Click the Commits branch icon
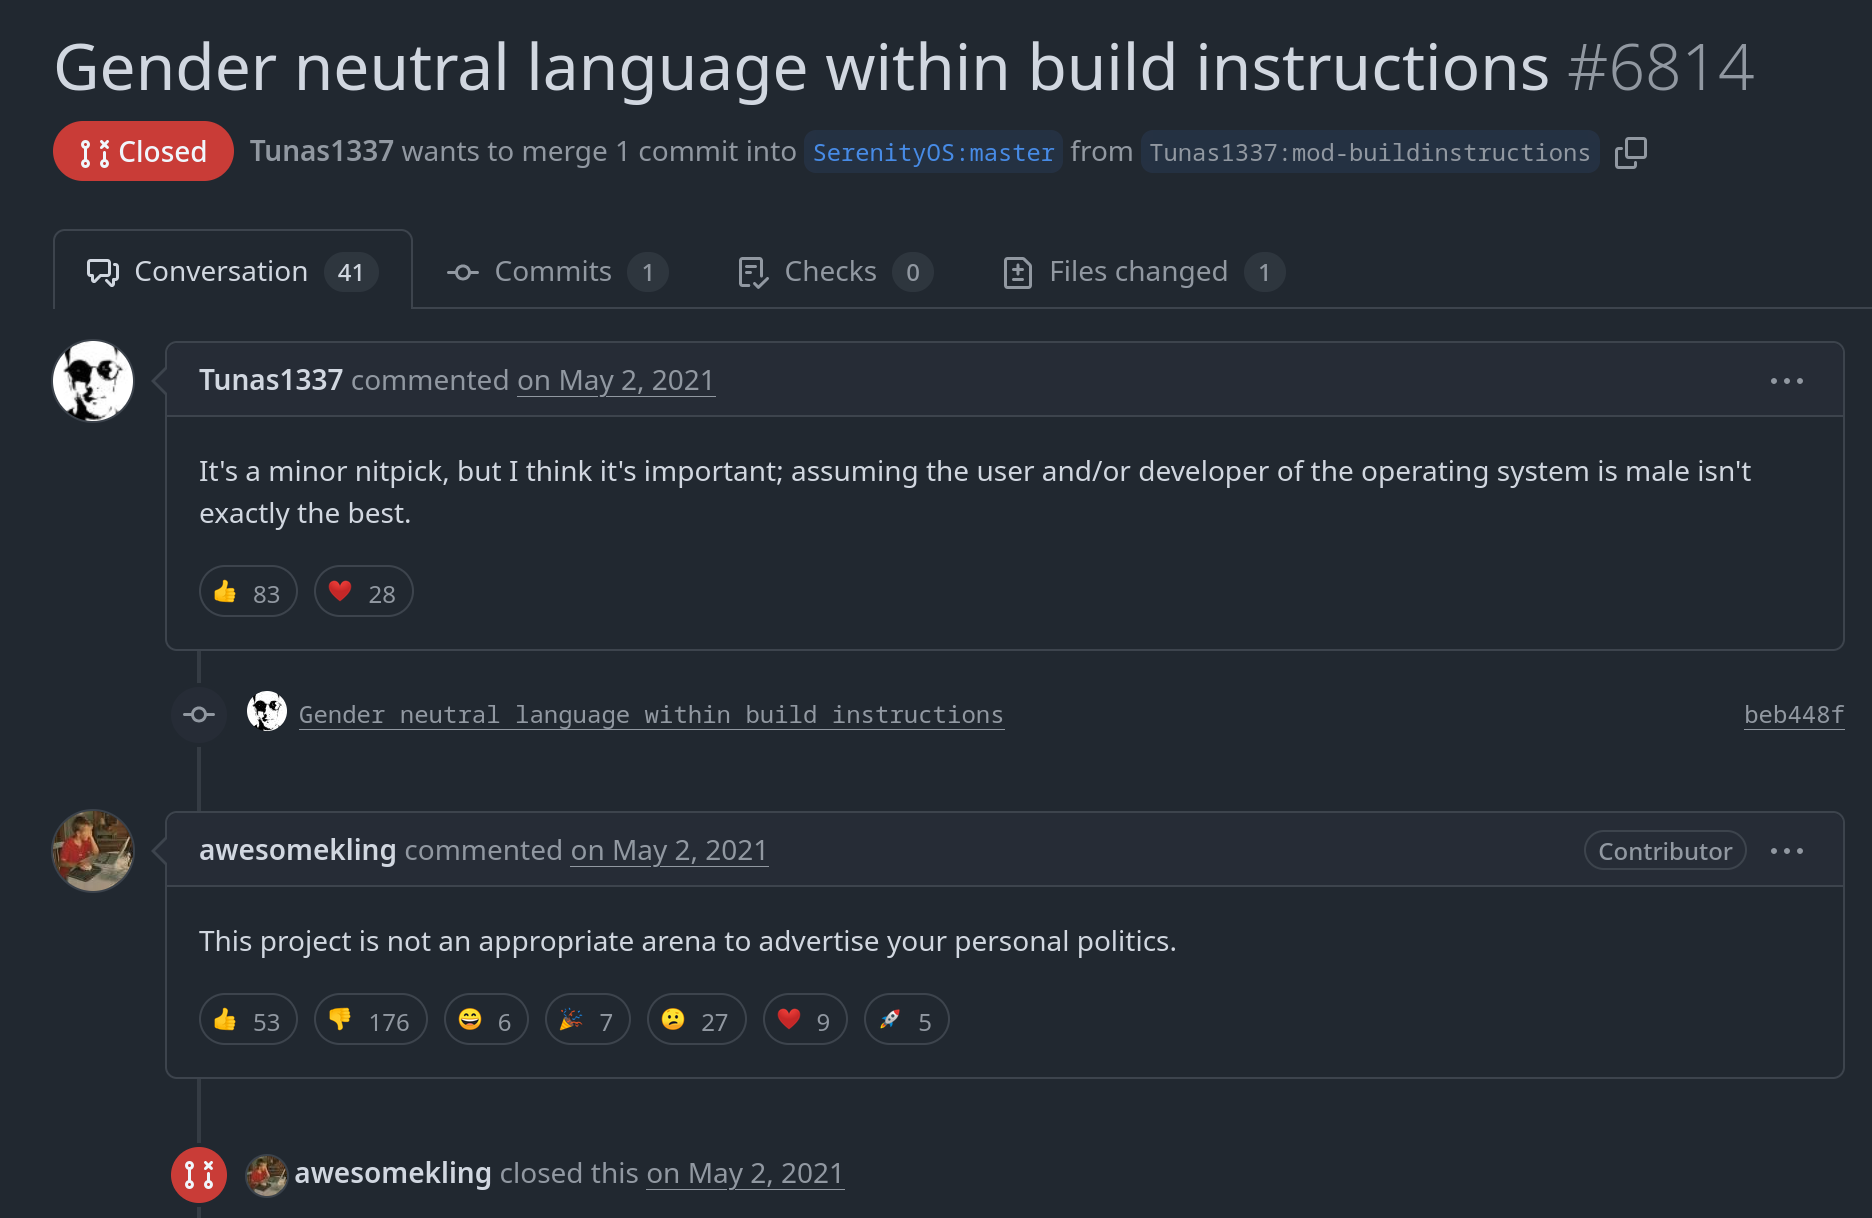 pyautogui.click(x=462, y=271)
